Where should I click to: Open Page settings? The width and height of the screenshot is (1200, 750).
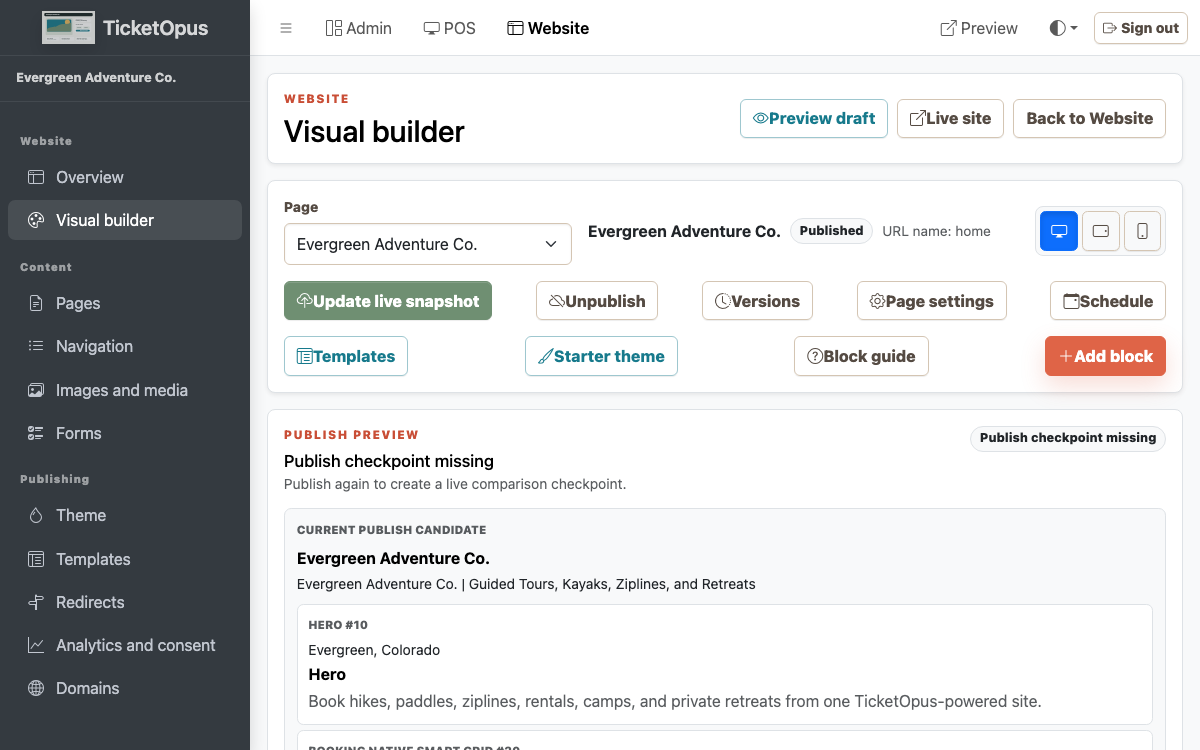[932, 301]
